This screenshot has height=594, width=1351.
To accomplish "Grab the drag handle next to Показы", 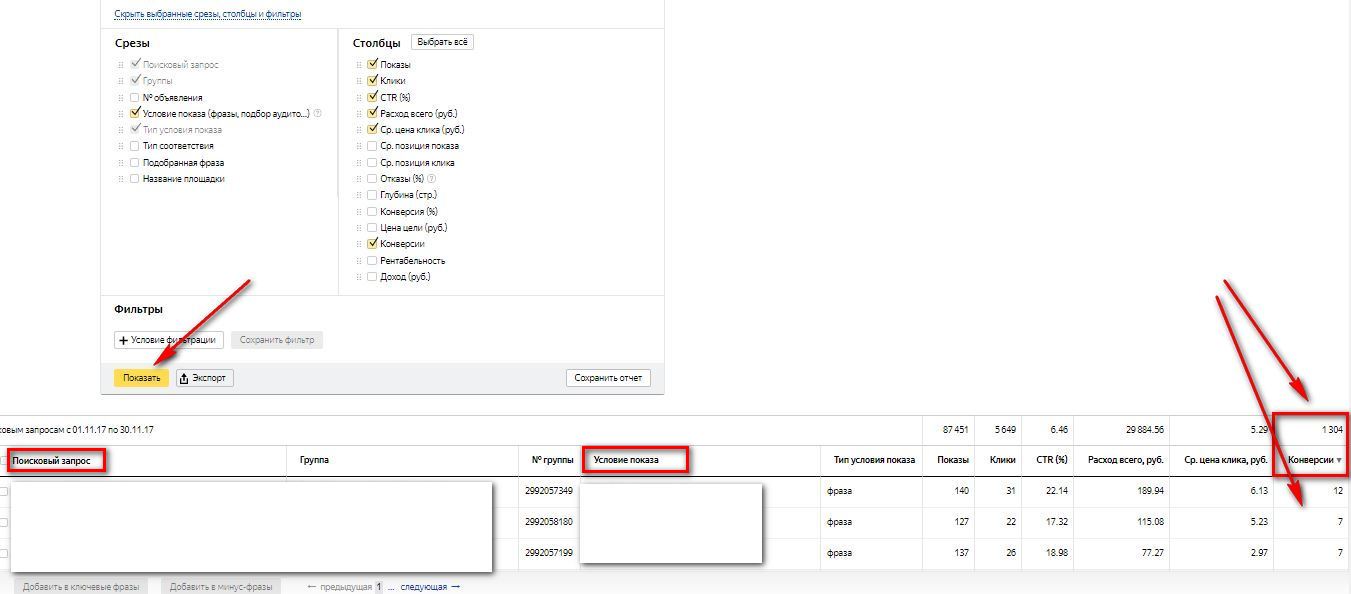I will [x=359, y=65].
